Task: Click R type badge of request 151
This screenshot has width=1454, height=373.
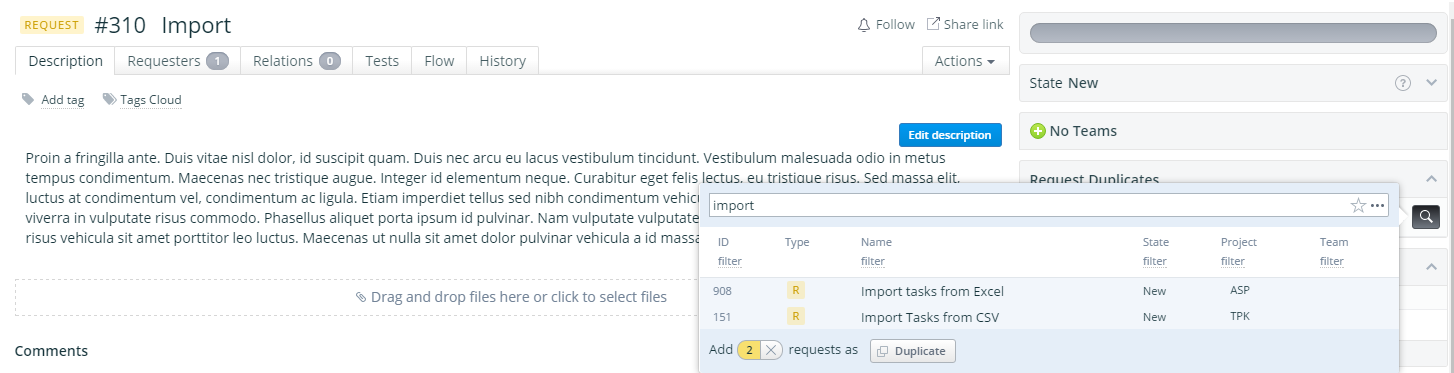Action: pos(796,317)
